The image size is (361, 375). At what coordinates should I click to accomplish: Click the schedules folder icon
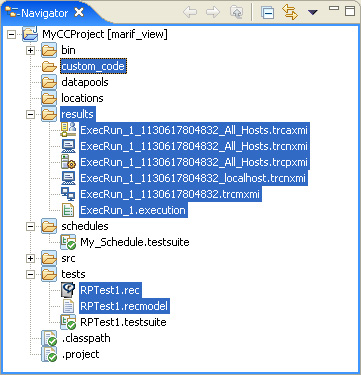tap(49, 226)
